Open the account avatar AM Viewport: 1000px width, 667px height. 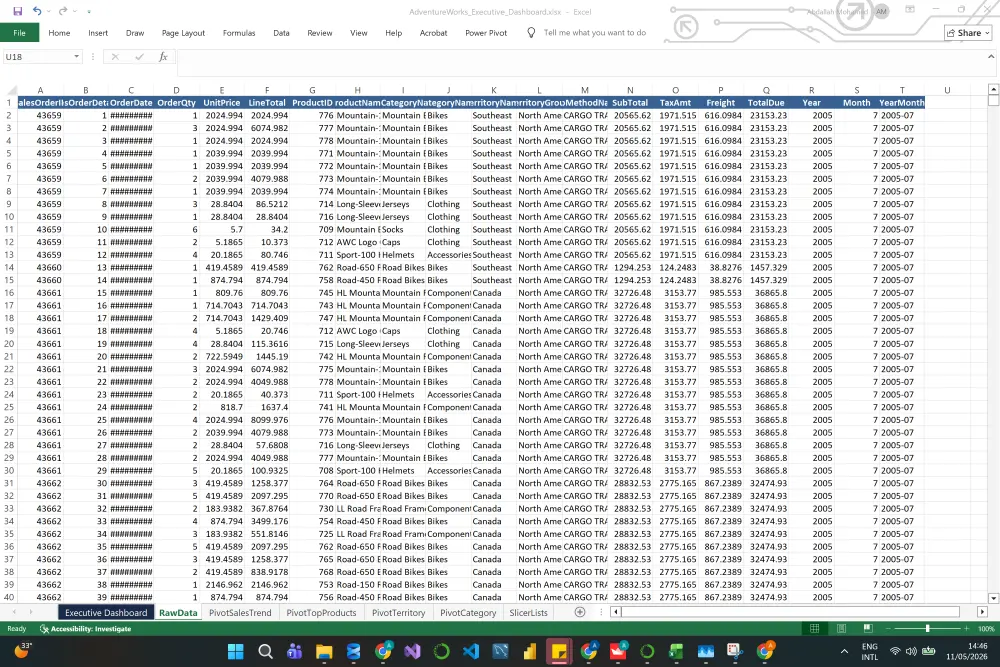(x=881, y=11)
